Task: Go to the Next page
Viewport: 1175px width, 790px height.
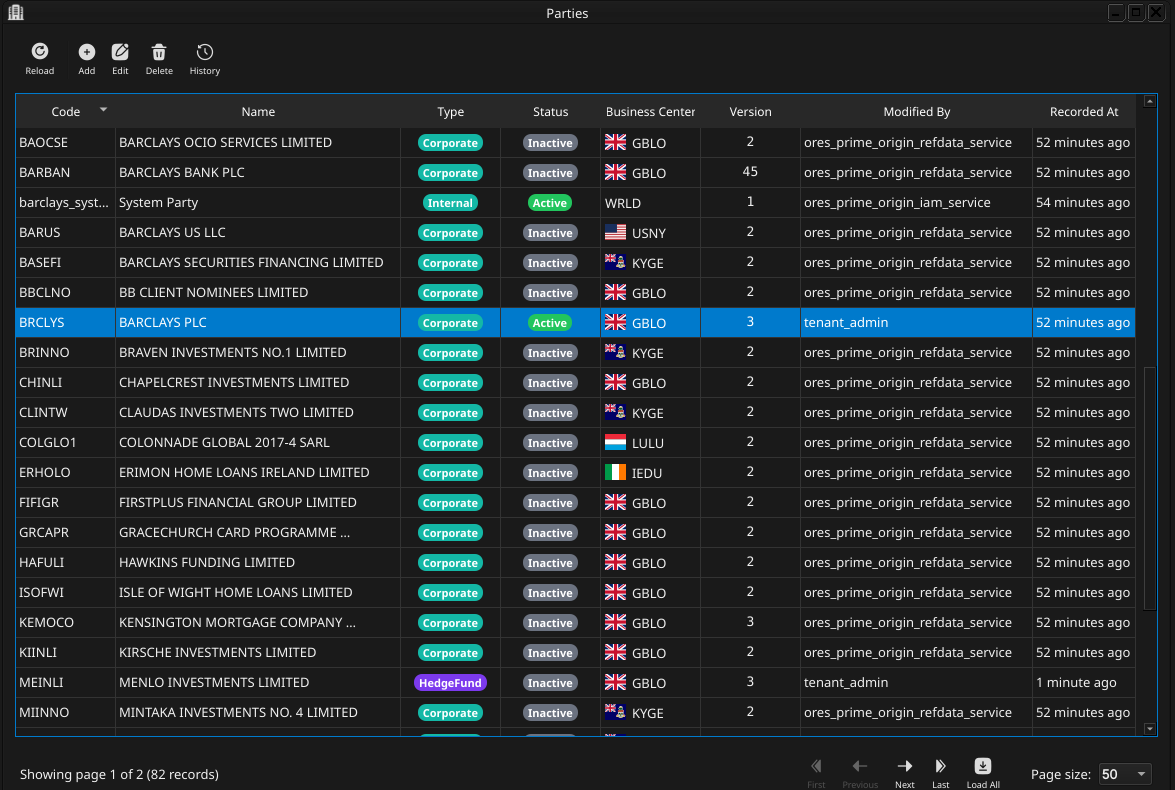Action: coord(904,774)
